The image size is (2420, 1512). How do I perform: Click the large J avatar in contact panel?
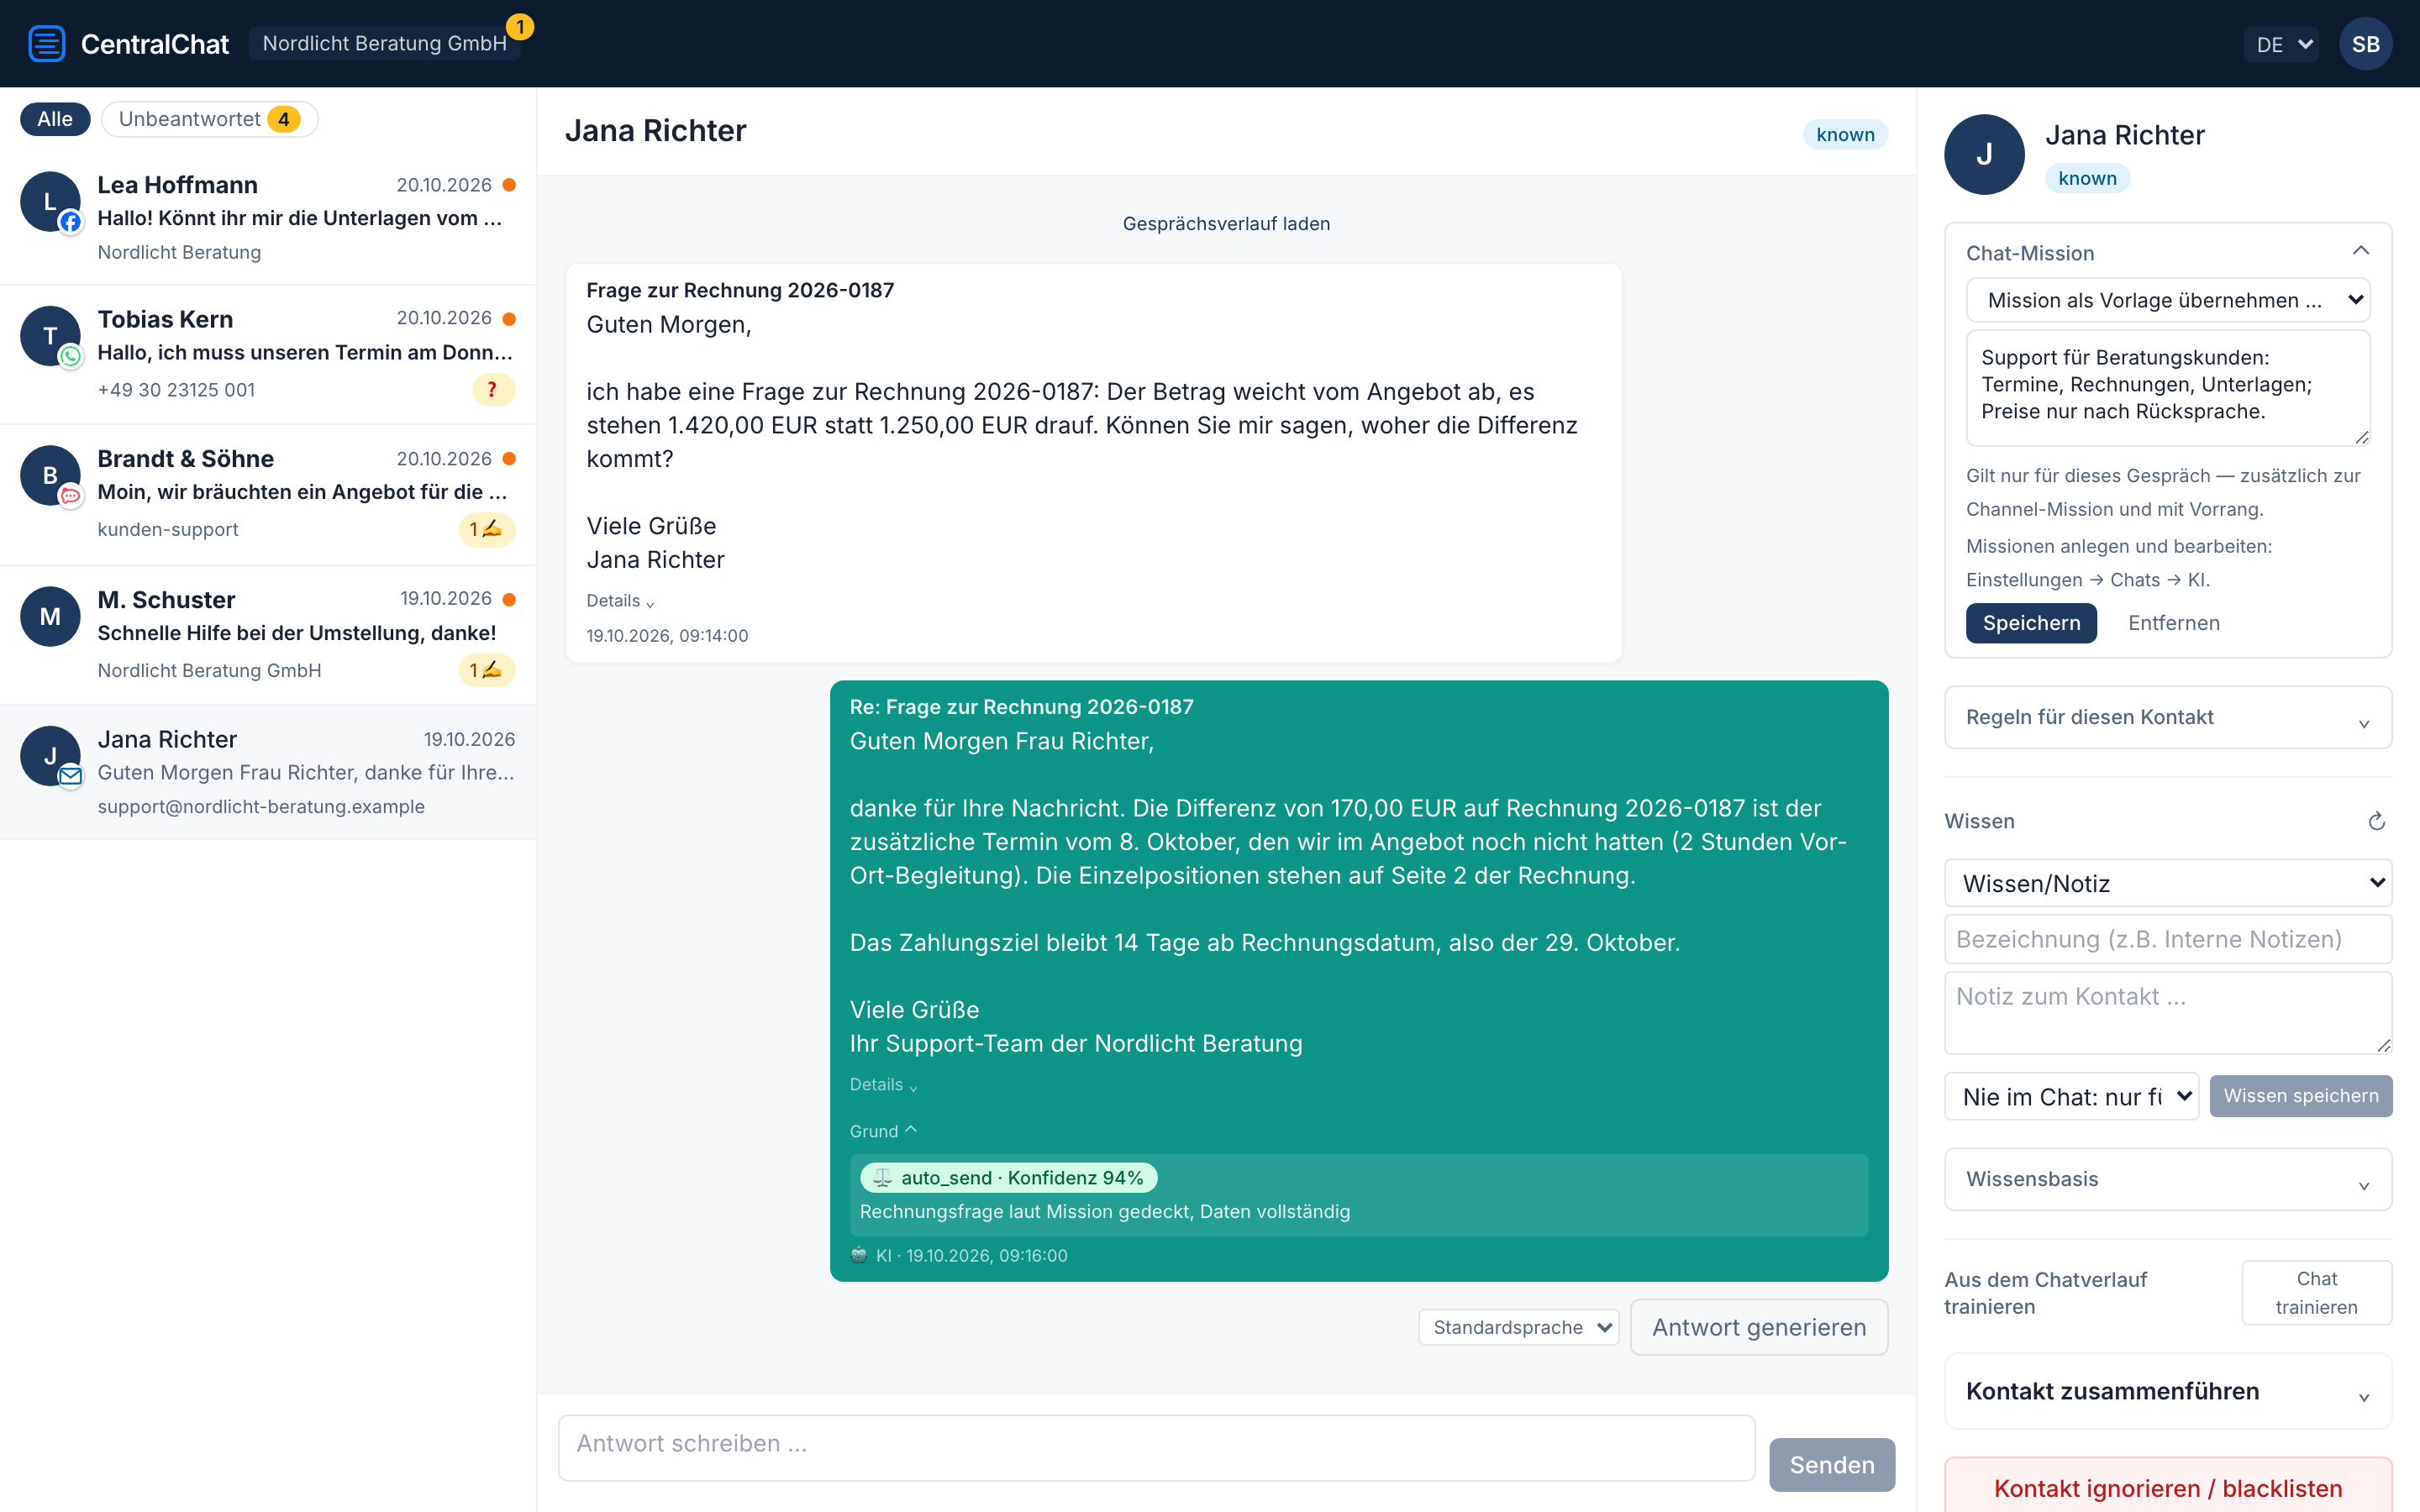coord(1984,154)
